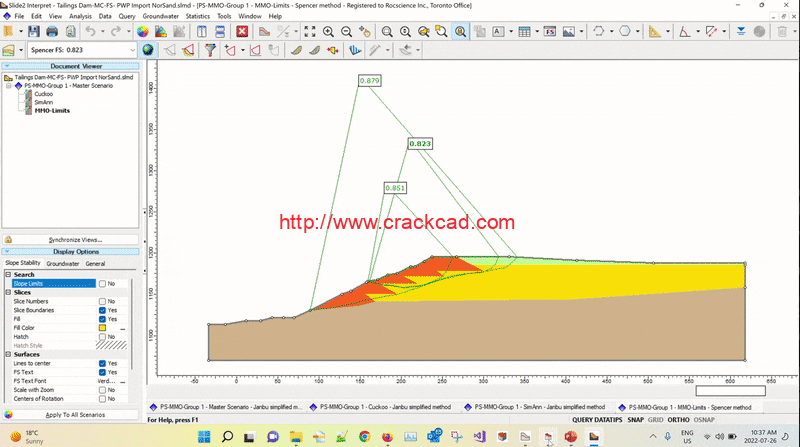Click the Hatch Style pattern swatch
This screenshot has width=800, height=447.
(x=111, y=345)
